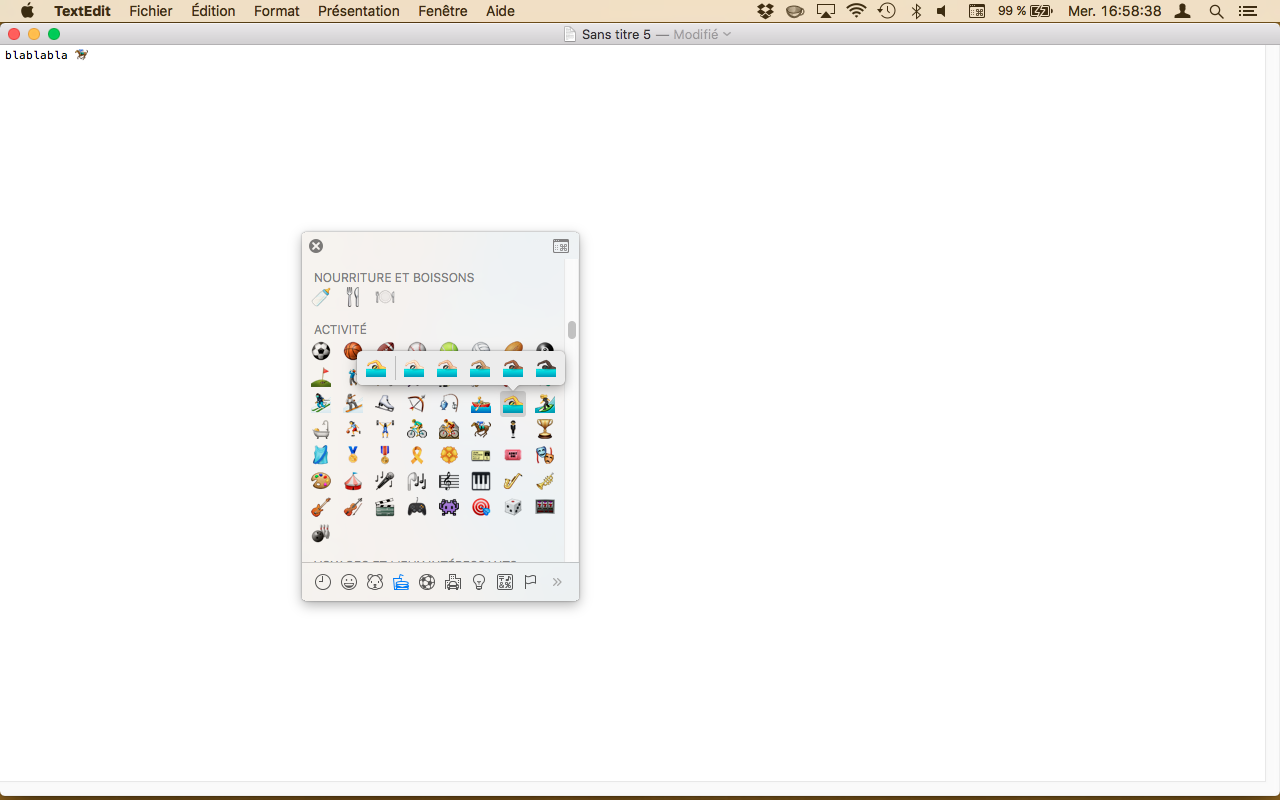Insert the headphones emoji
Viewport: 1280px width, 800px height.
tap(417, 481)
